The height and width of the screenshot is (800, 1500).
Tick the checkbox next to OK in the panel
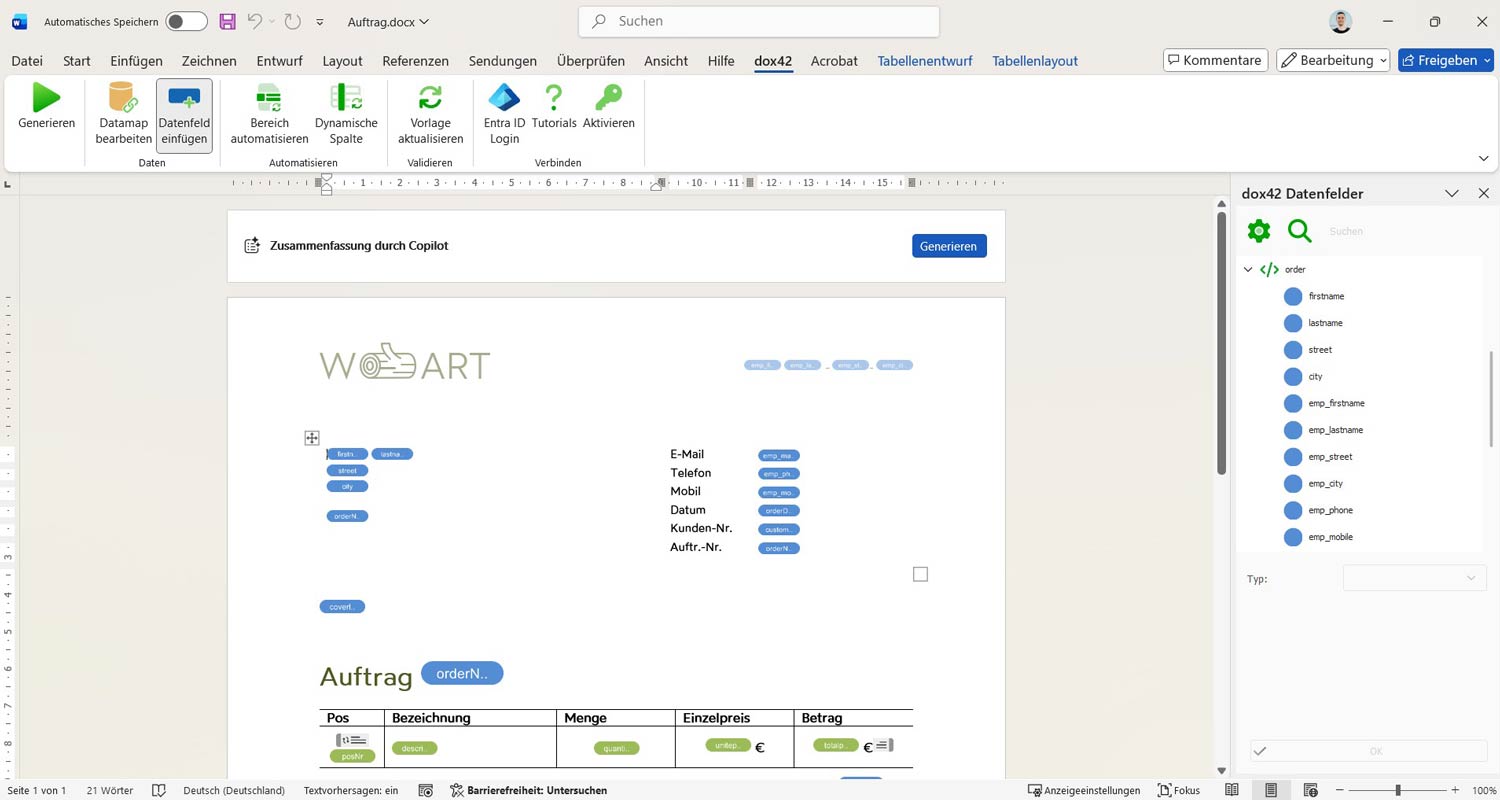(1261, 751)
